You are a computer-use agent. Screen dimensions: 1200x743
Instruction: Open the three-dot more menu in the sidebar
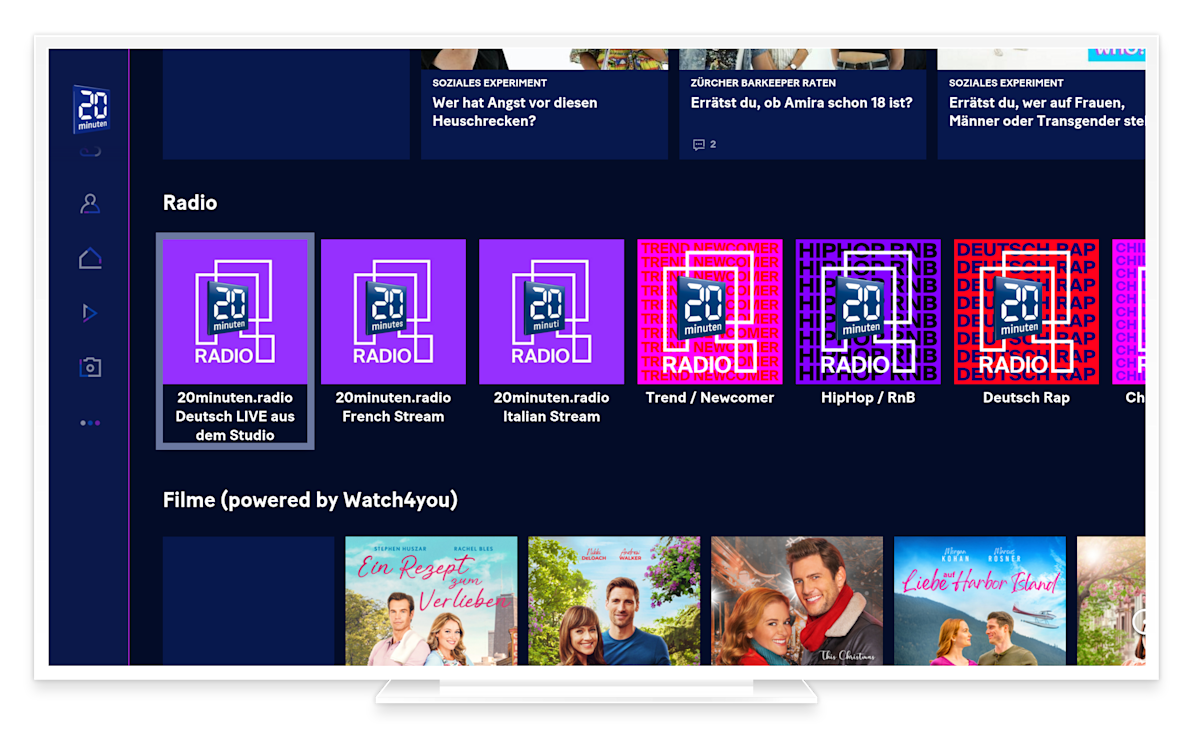tap(90, 423)
